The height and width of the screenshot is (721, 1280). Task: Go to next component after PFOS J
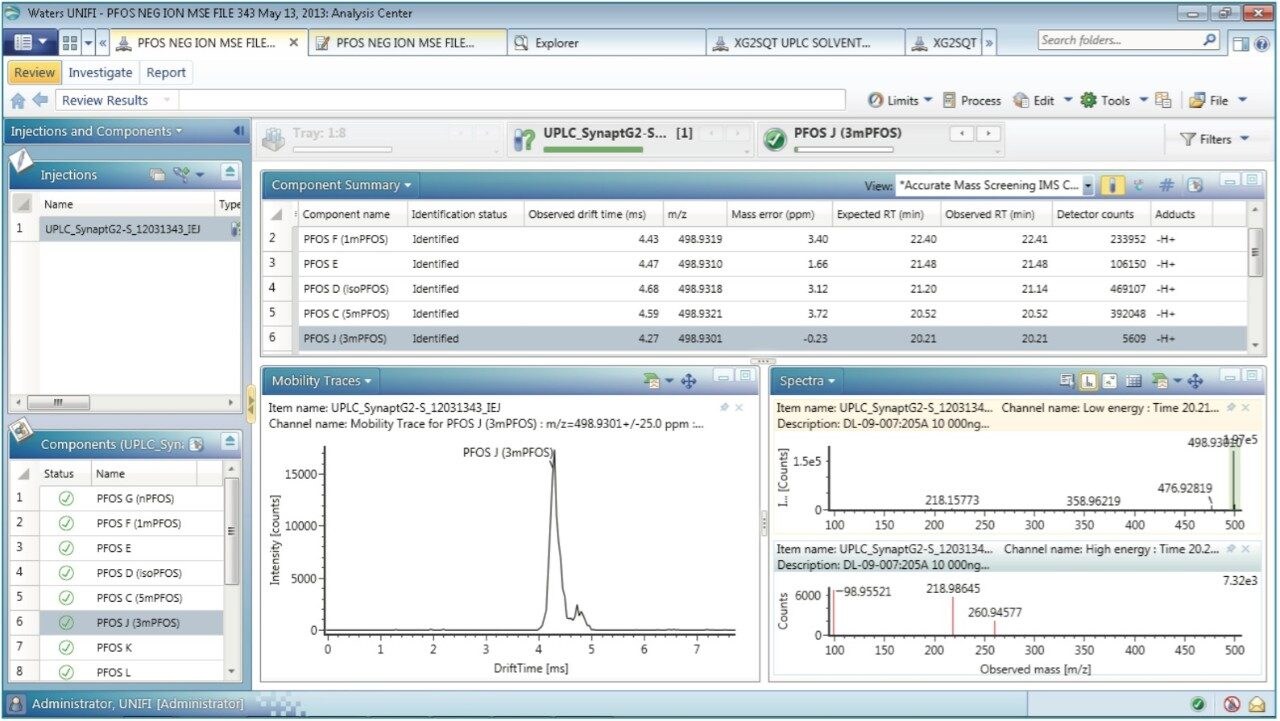(x=989, y=133)
